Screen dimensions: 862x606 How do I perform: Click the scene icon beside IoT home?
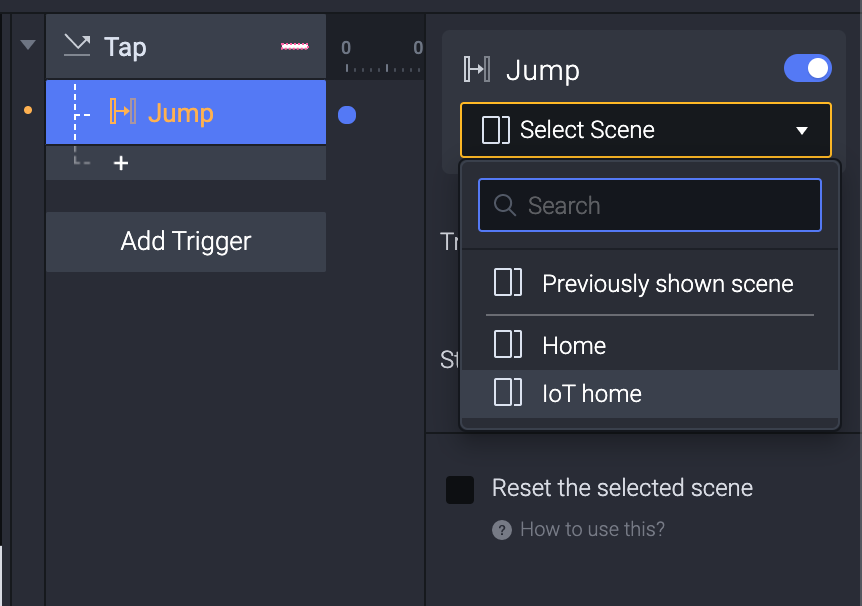pos(508,393)
